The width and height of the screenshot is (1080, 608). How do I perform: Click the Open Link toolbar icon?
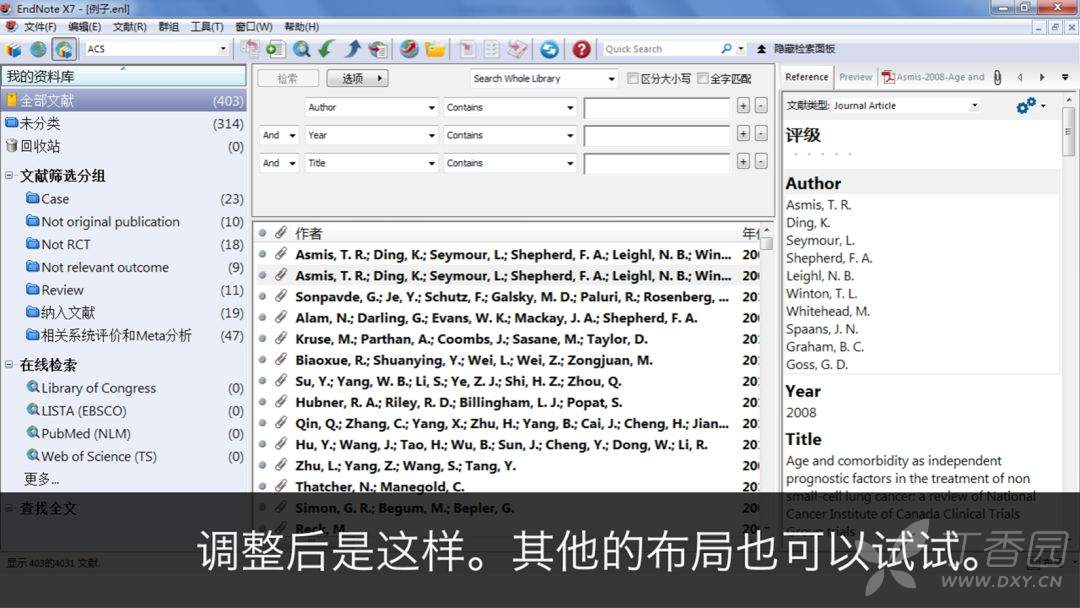(x=409, y=49)
